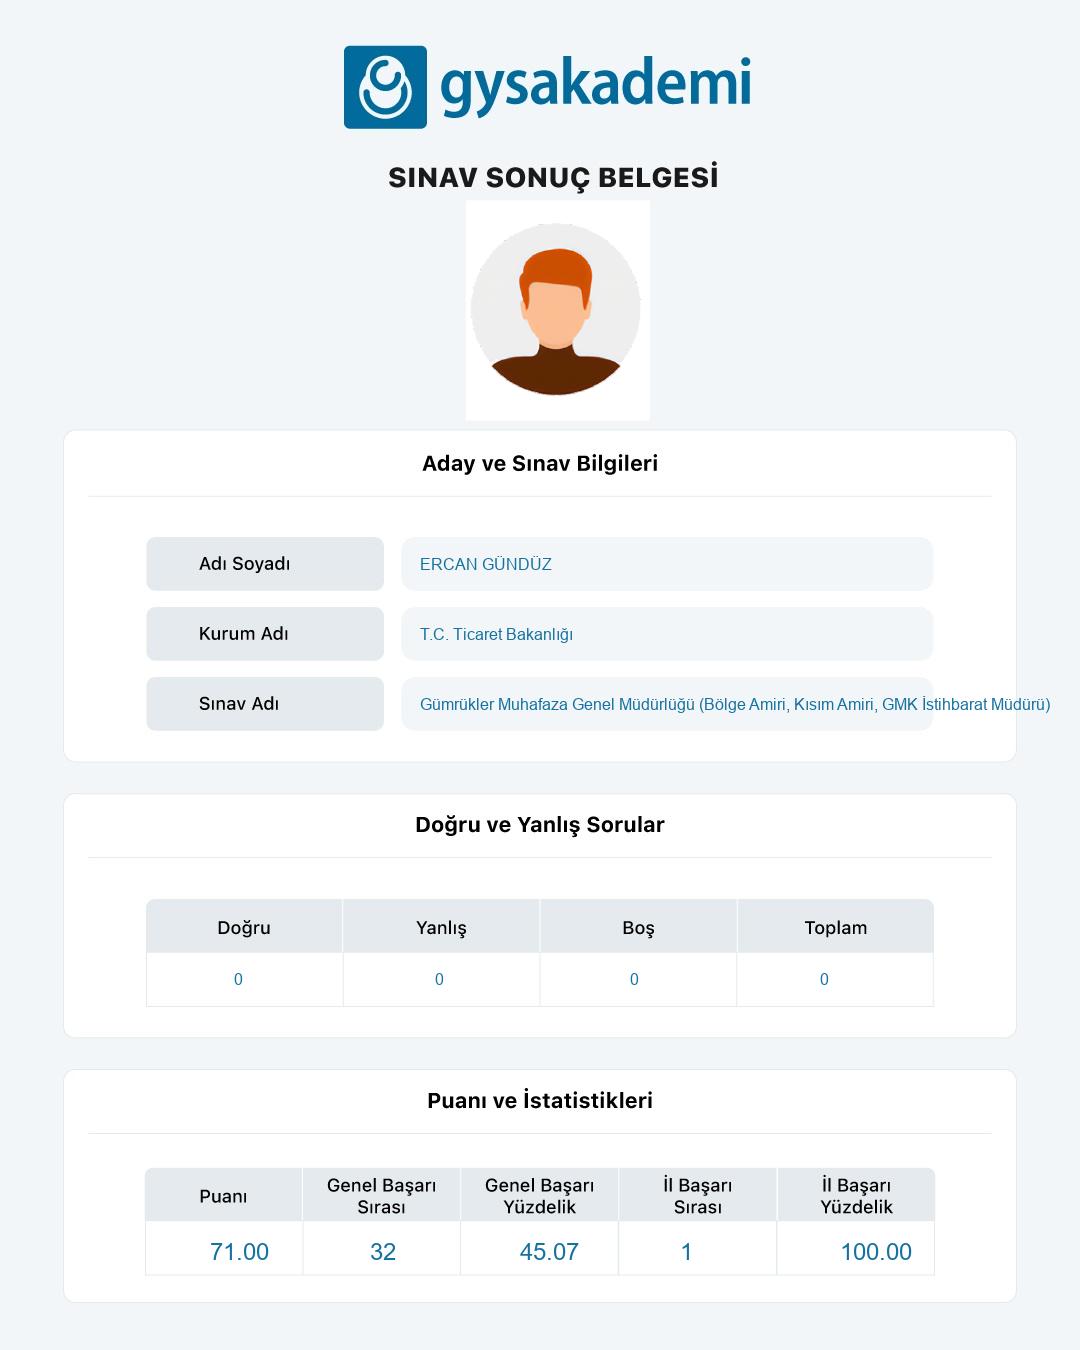Click the Puanı value 71.00

tap(239, 1251)
